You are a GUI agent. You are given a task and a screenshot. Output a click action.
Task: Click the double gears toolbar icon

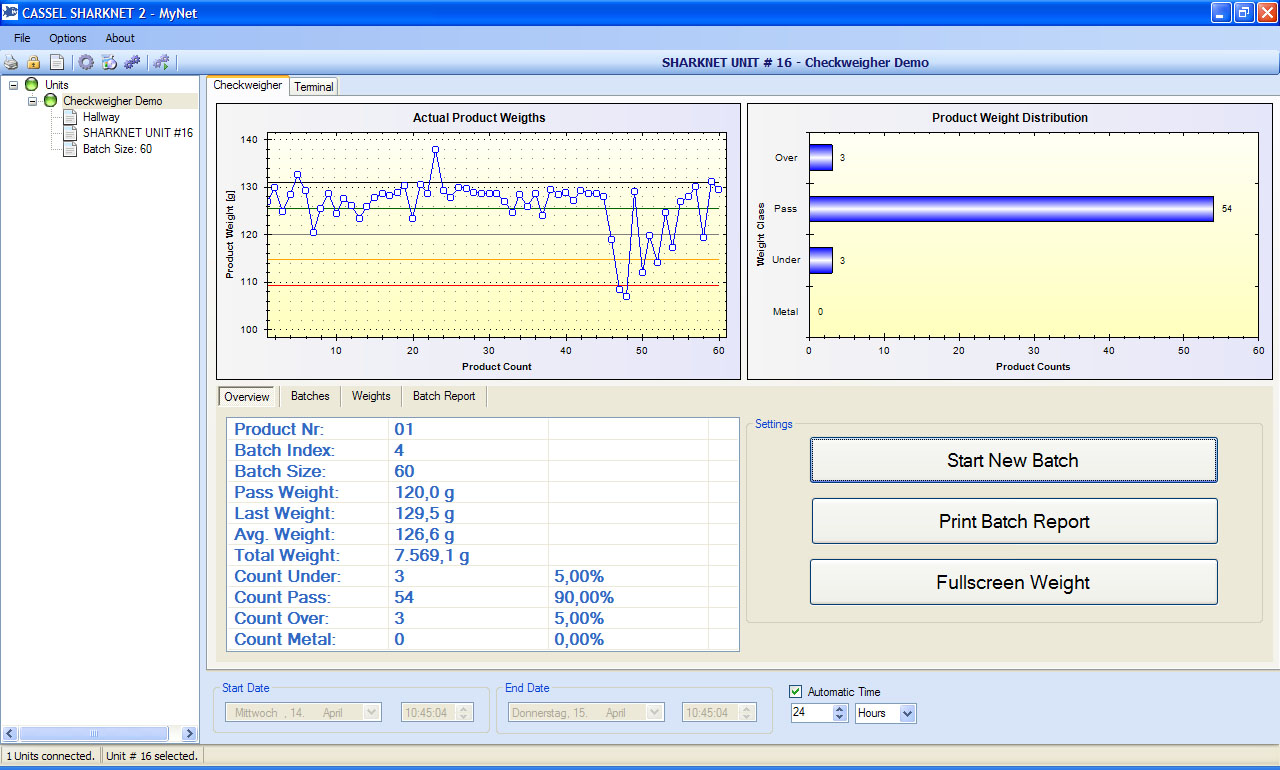[x=132, y=62]
